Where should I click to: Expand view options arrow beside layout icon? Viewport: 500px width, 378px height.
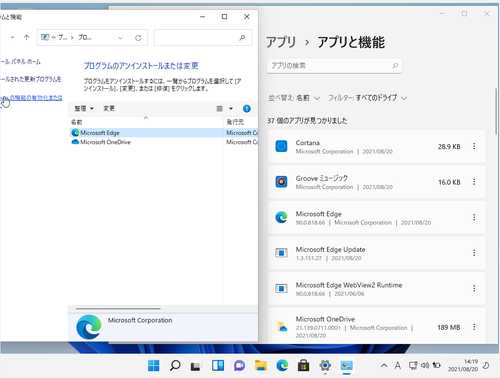(231, 109)
